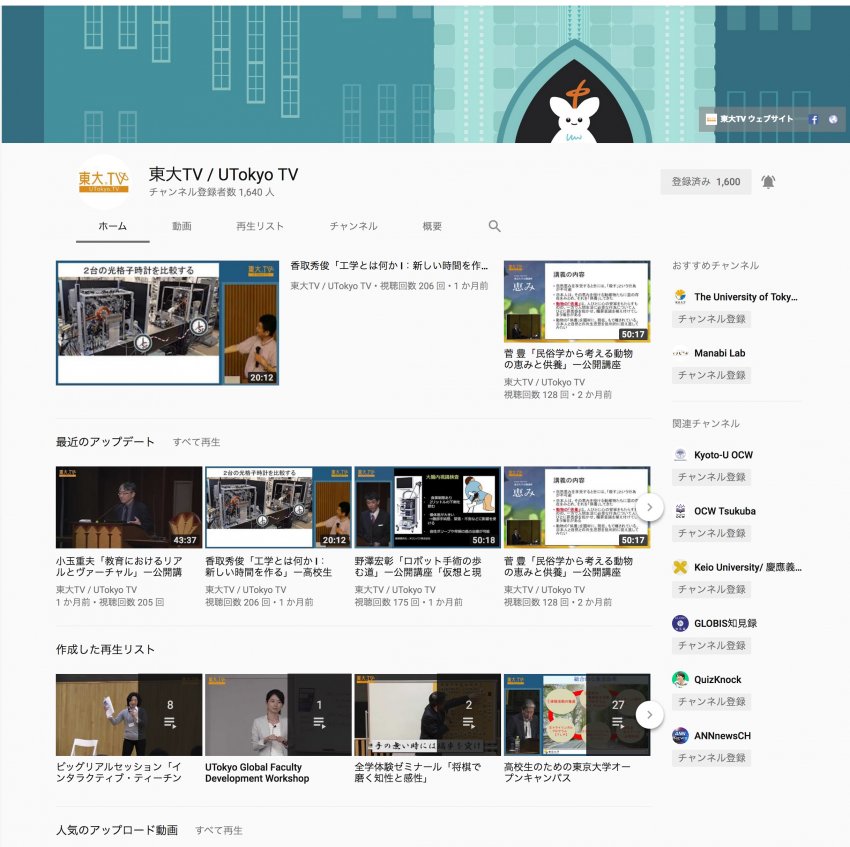Play the featured 20:12 optical lattice clock video
850x847 pixels.
168,323
